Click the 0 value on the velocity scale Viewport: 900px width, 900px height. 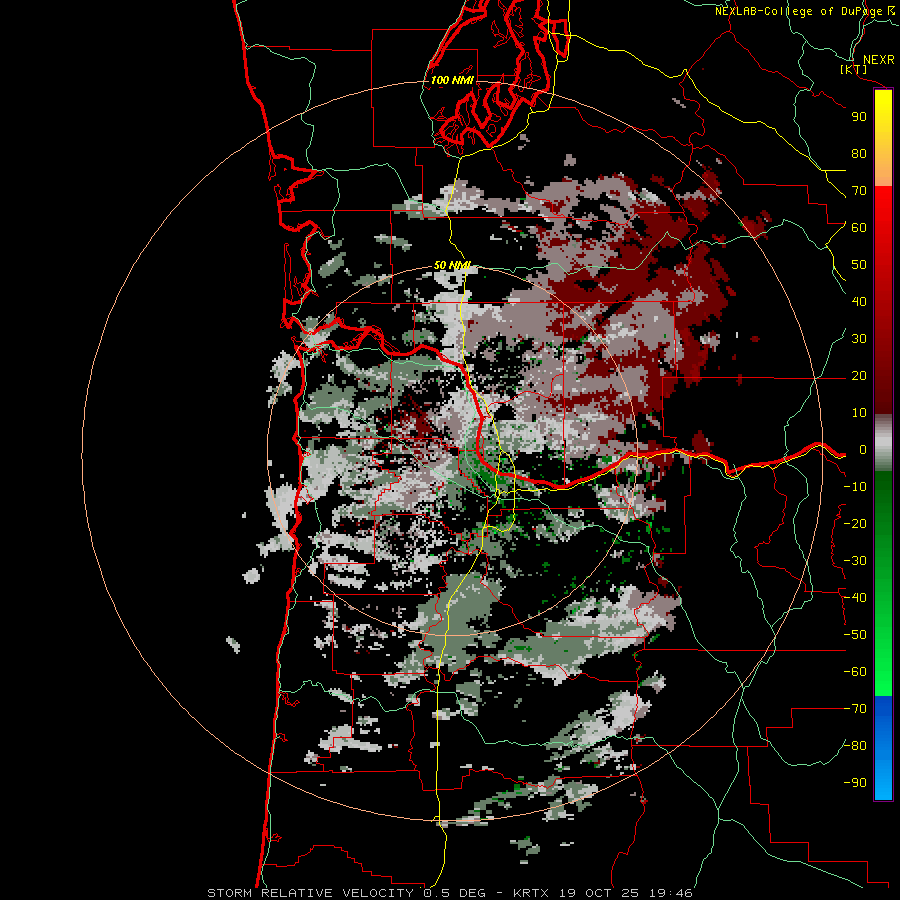pyautogui.click(x=862, y=449)
